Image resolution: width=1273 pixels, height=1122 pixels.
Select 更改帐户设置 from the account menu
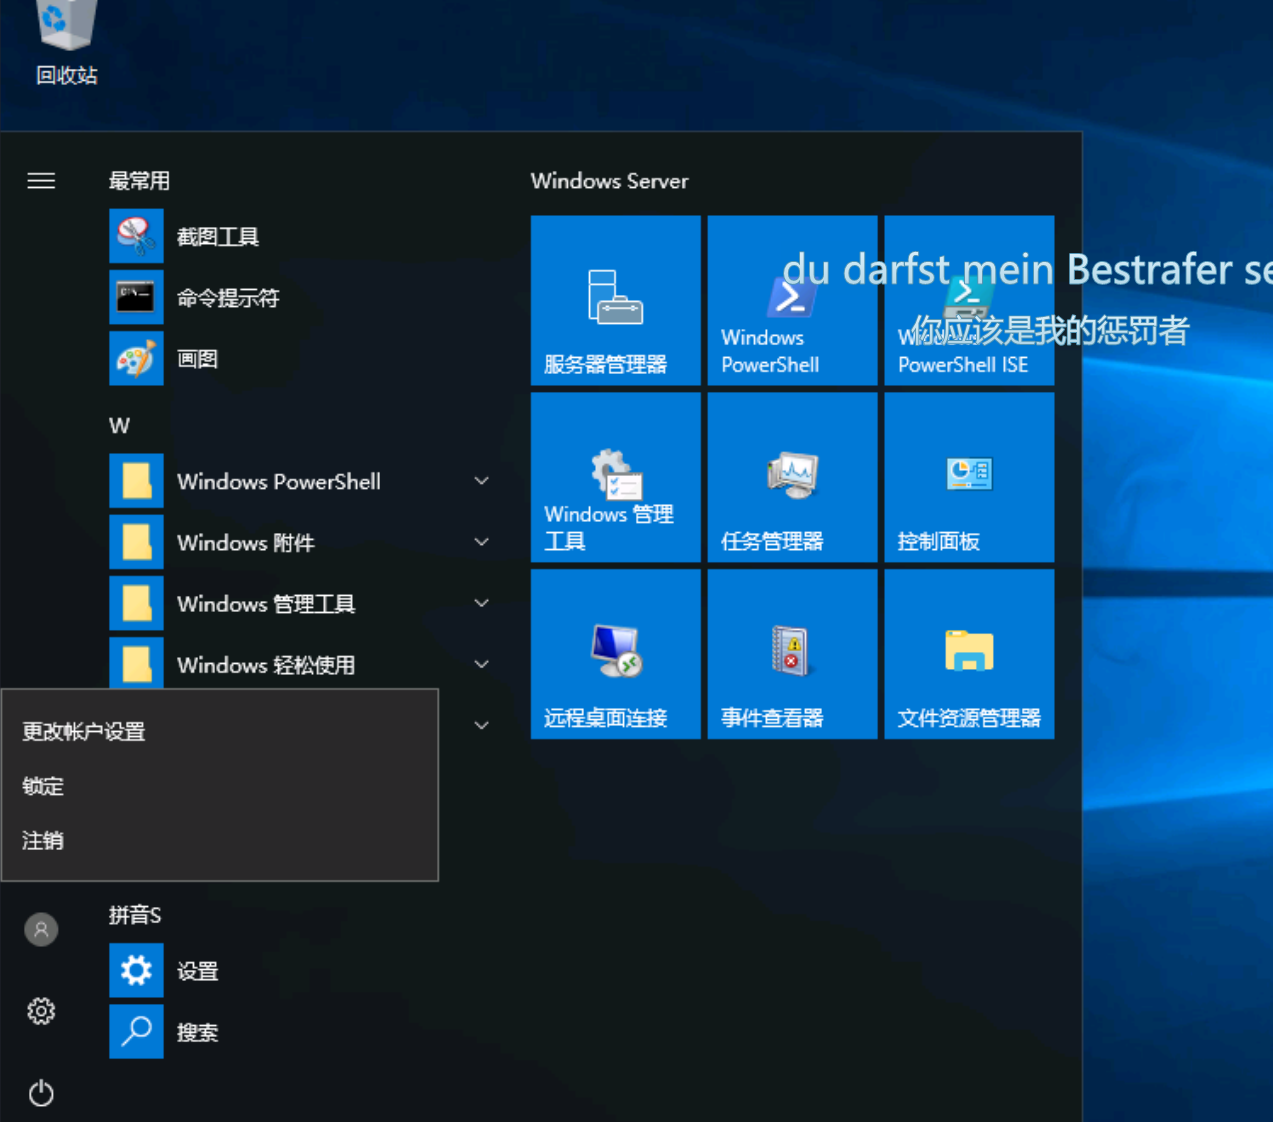84,732
